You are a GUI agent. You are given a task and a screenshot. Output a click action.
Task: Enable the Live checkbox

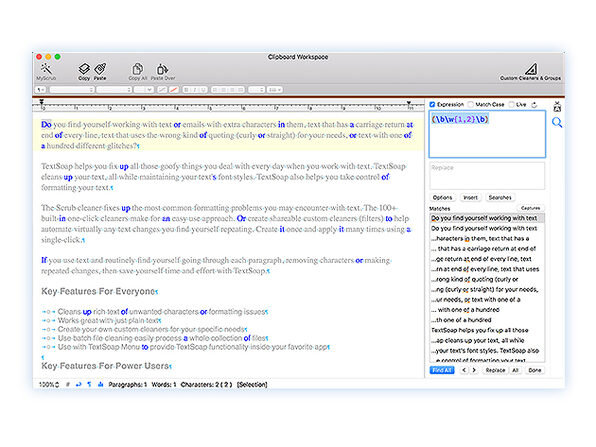tap(512, 105)
